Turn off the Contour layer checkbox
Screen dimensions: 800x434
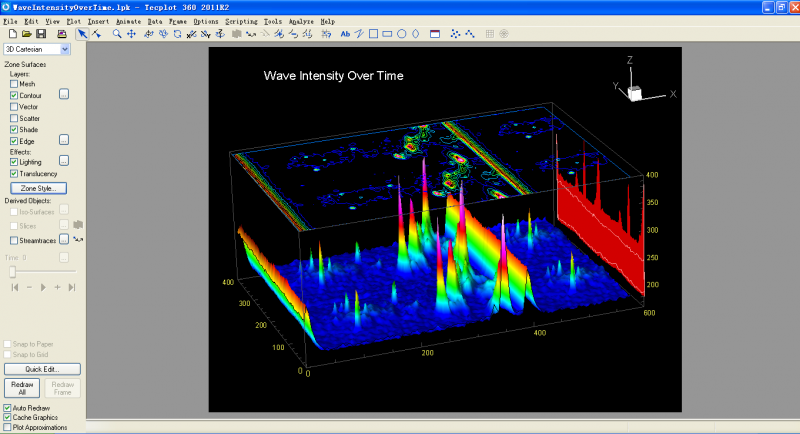14,95
